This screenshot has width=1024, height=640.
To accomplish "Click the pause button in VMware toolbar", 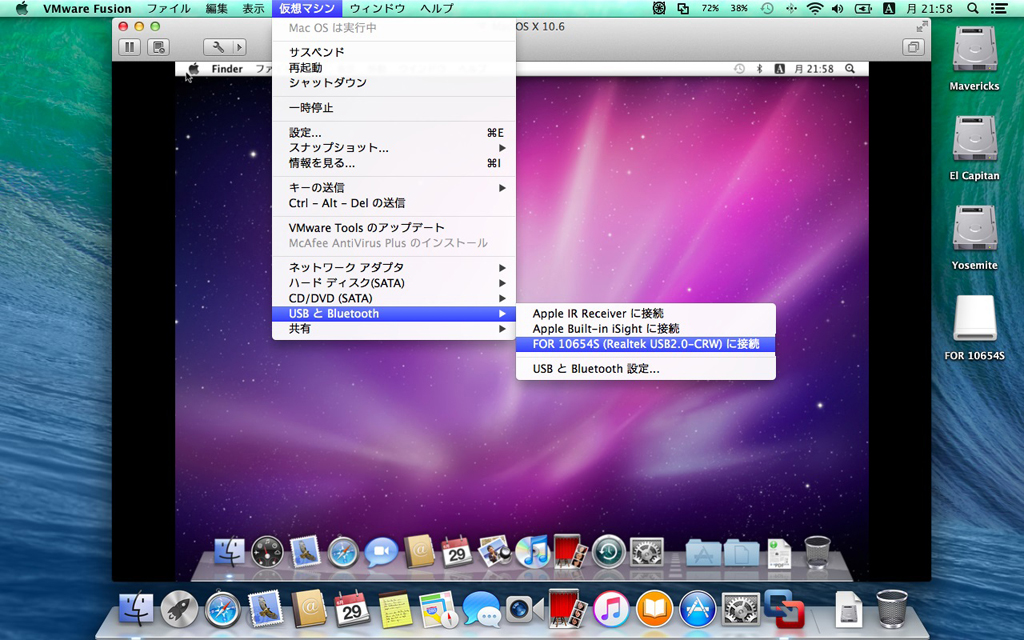I will (129, 47).
